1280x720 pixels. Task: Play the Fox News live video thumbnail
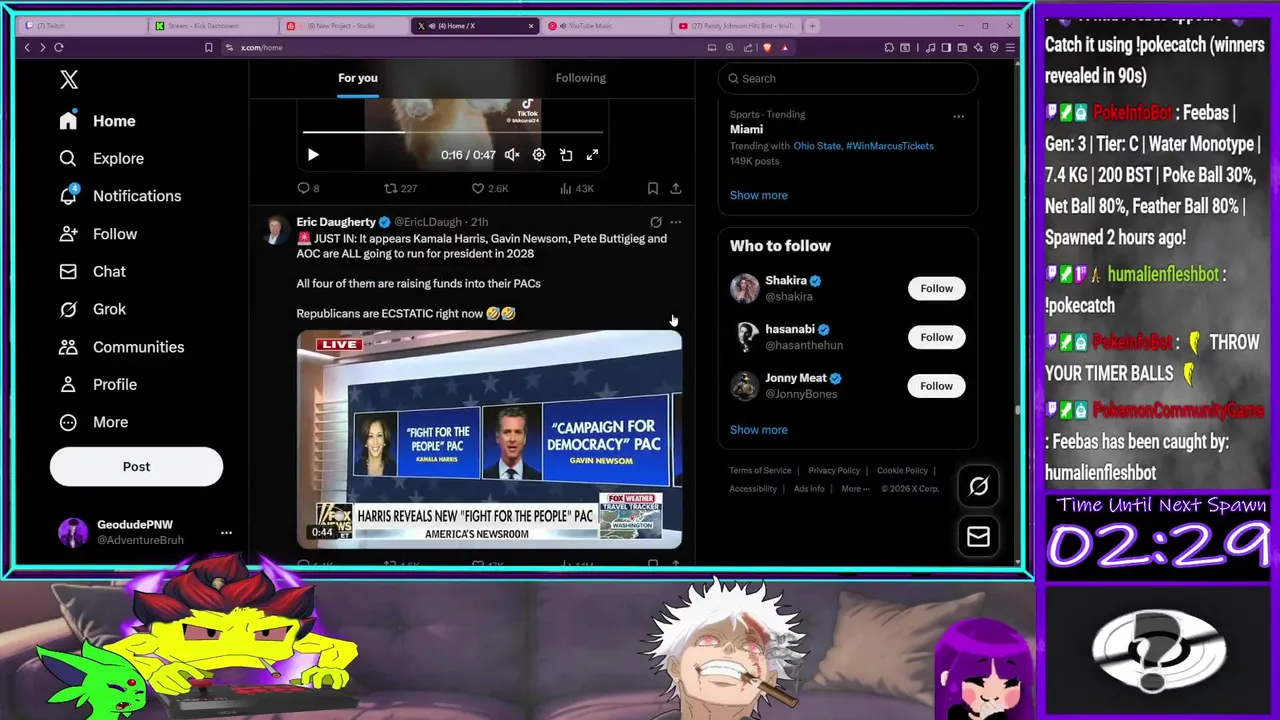[489, 440]
